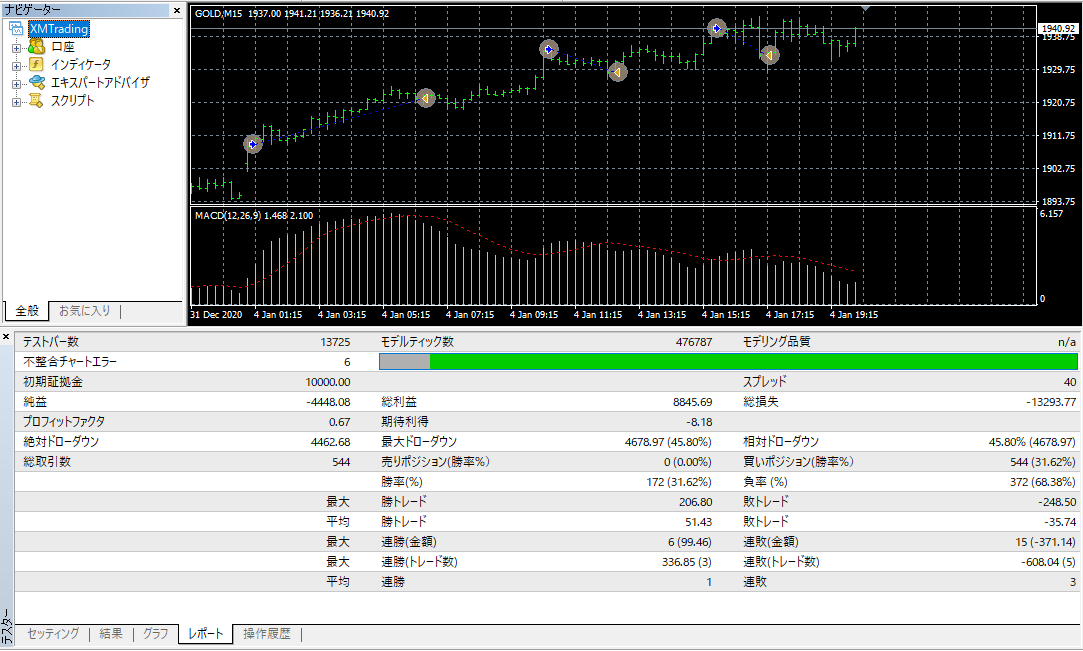Click the 絶対ドローダウン value 4462.68
The image size is (1083, 651).
pyautogui.click(x=331, y=442)
